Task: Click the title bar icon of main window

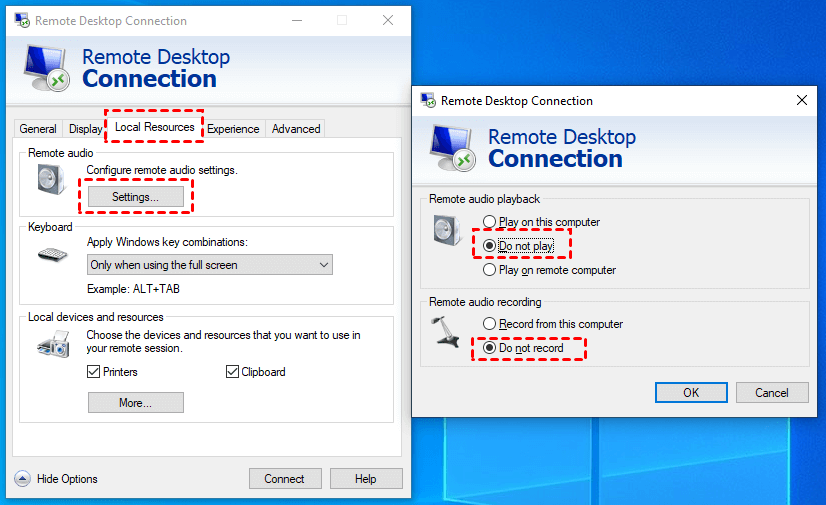Action: pos(22,21)
